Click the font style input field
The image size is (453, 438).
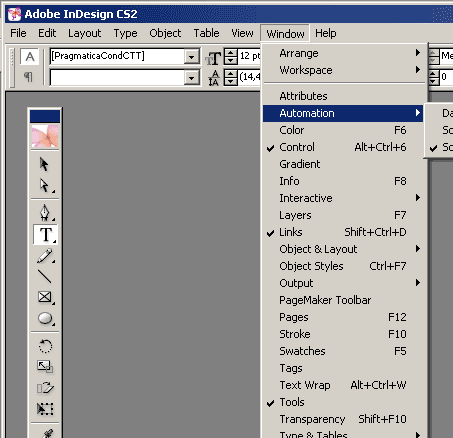click(117, 78)
